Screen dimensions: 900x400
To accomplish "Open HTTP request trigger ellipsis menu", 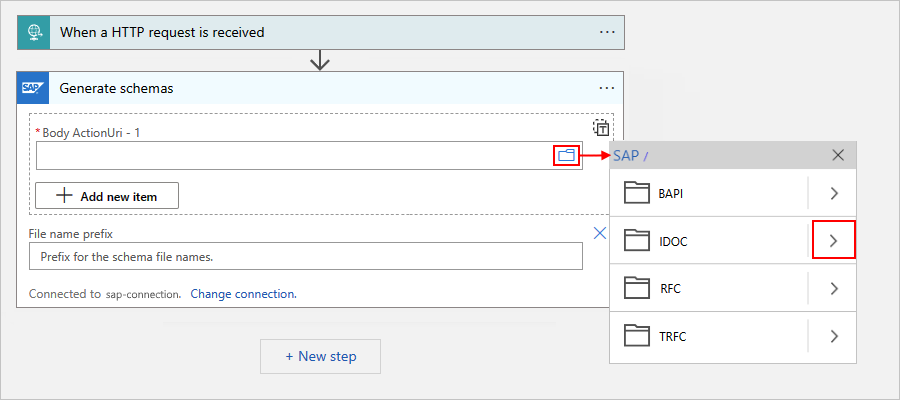I will pyautogui.click(x=607, y=32).
